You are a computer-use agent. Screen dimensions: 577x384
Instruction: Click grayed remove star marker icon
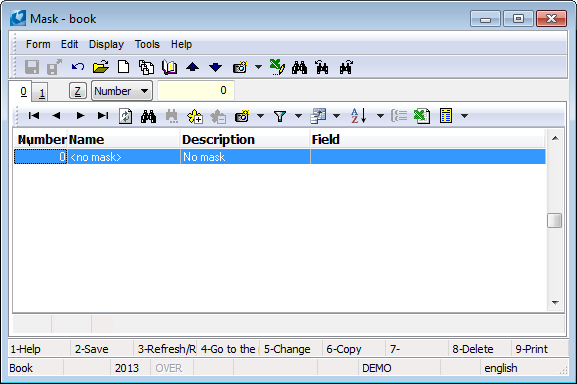[218, 116]
